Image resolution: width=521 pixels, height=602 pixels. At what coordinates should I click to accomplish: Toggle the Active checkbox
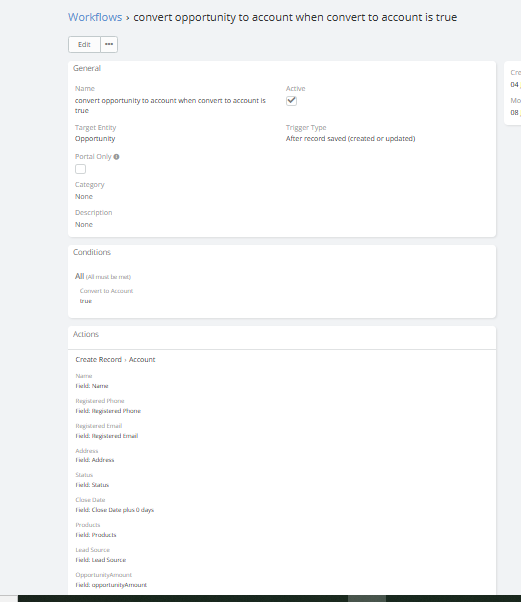291,101
